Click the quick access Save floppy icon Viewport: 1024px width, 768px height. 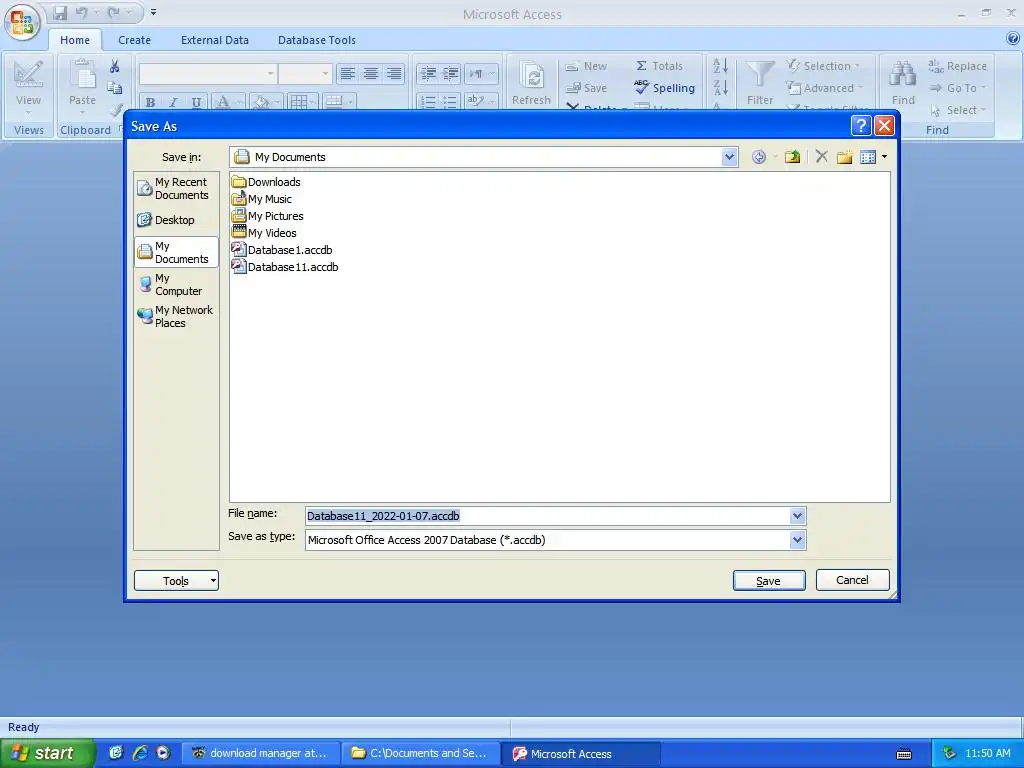click(60, 12)
